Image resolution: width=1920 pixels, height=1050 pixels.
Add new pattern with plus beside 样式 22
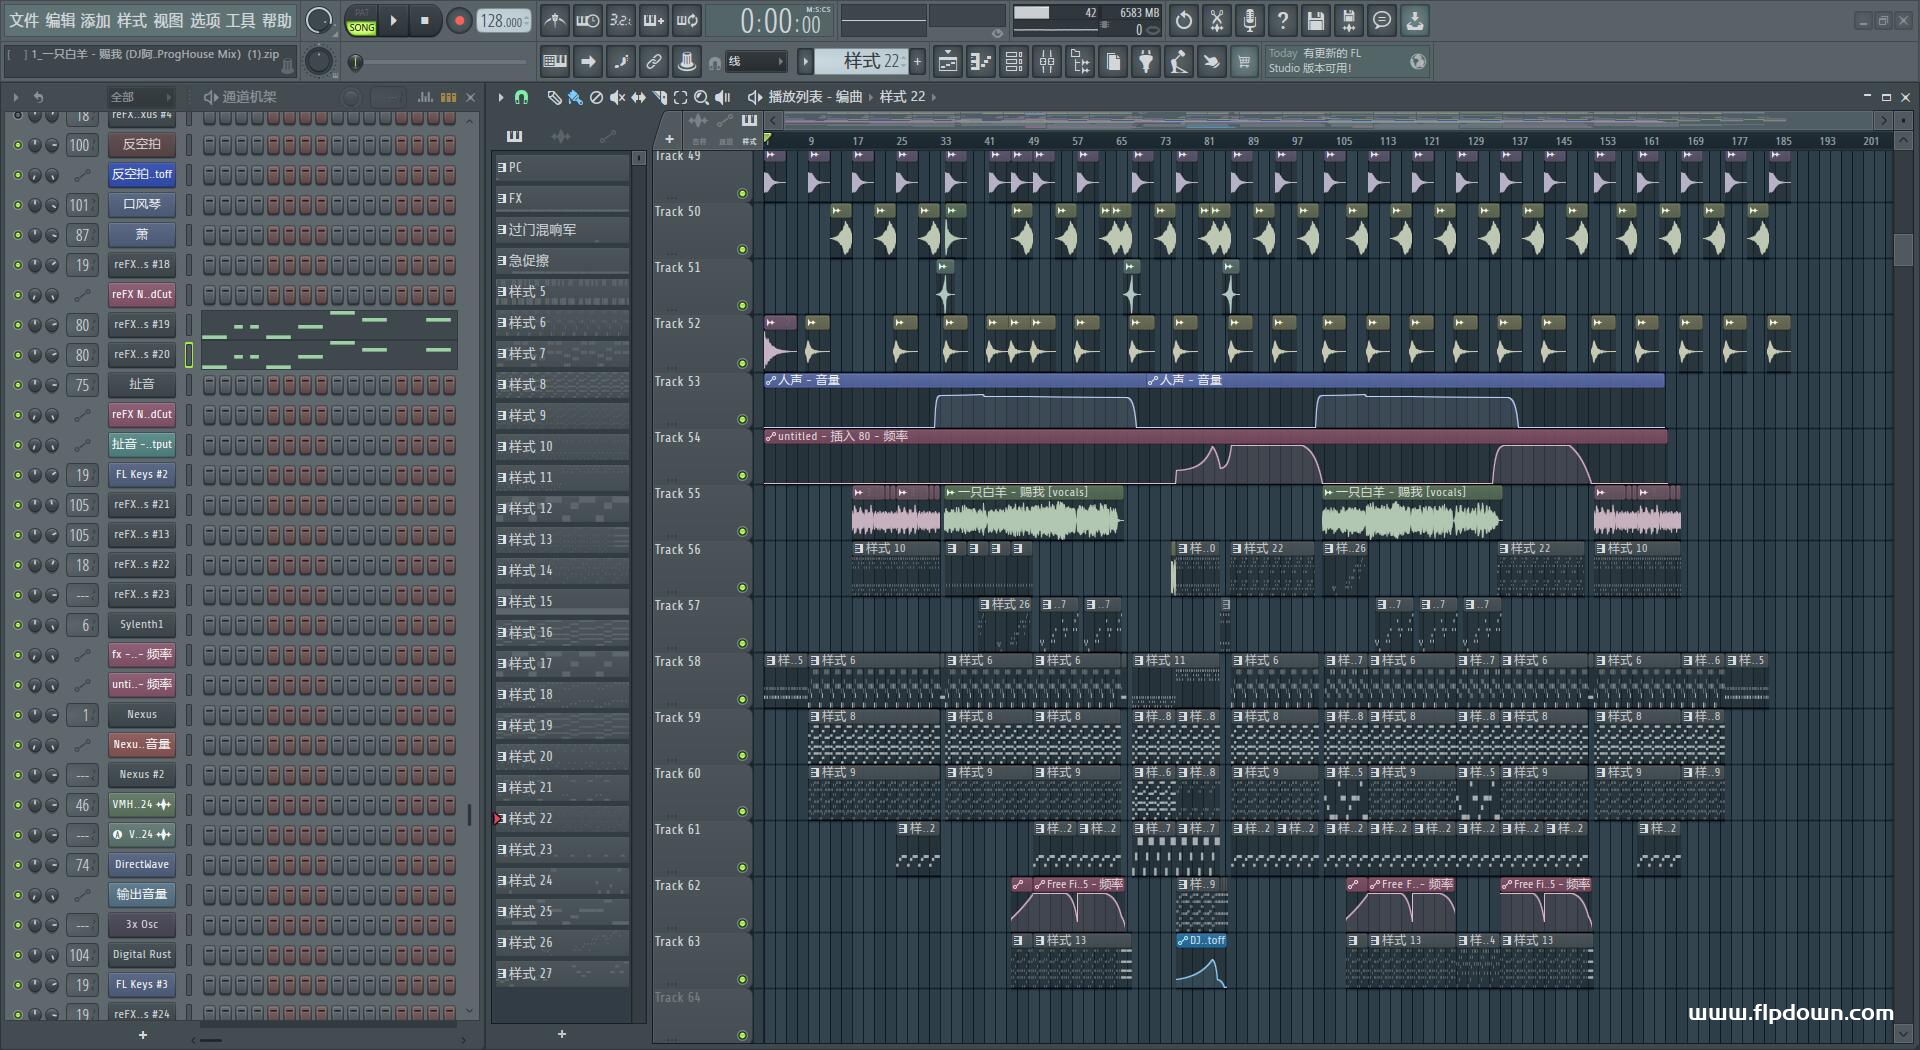[917, 62]
